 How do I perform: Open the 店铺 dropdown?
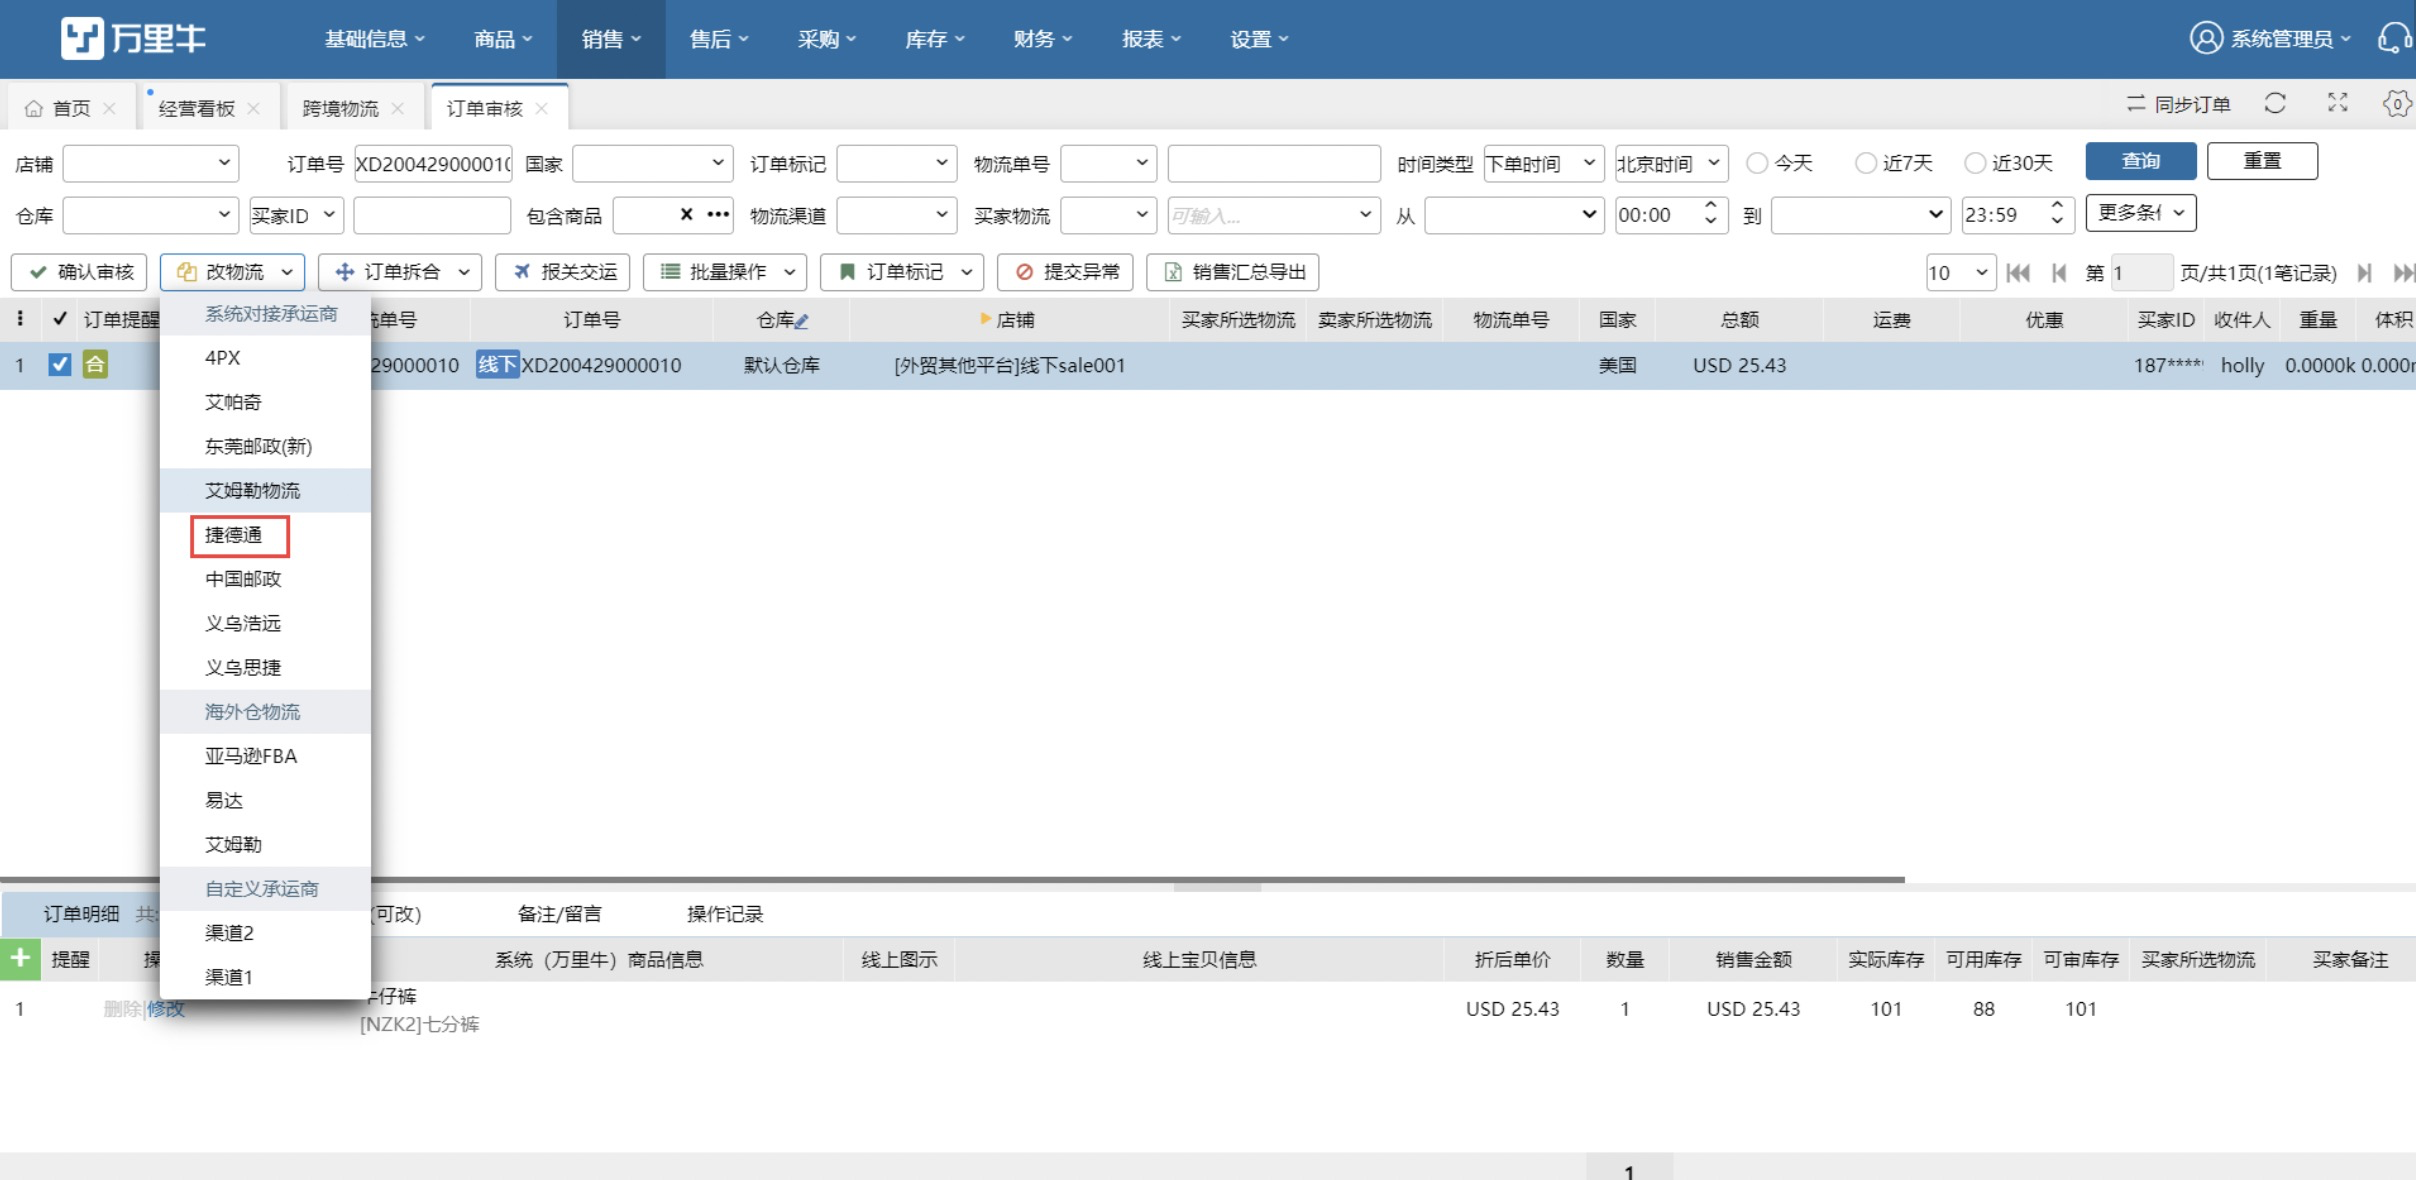pos(151,163)
